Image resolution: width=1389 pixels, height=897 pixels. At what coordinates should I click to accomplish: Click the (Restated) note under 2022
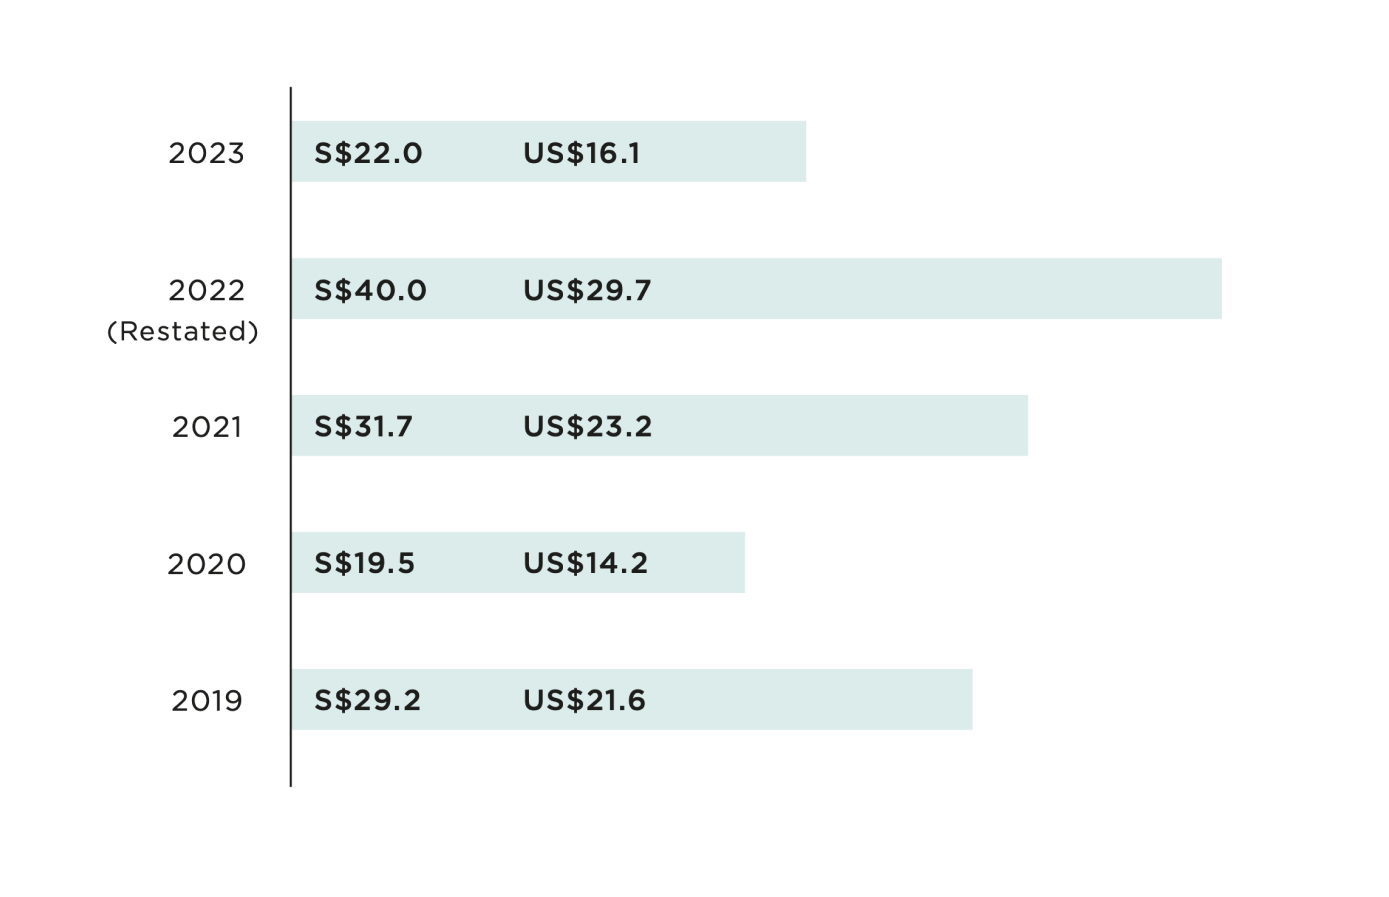coord(183,331)
